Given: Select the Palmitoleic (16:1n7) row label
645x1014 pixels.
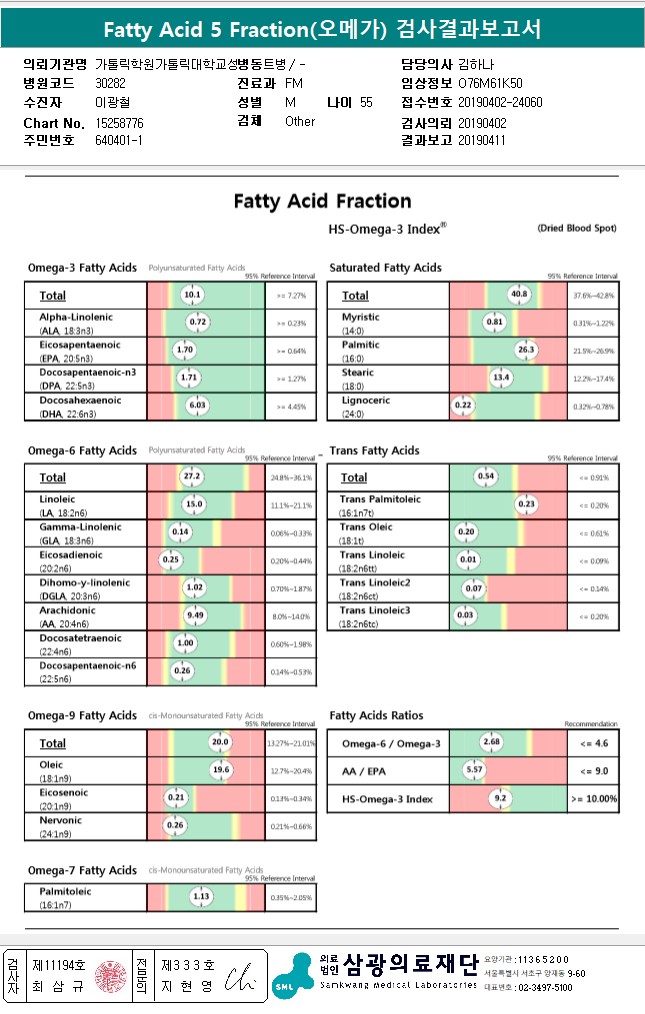Looking at the screenshot, I should pyautogui.click(x=66, y=897).
